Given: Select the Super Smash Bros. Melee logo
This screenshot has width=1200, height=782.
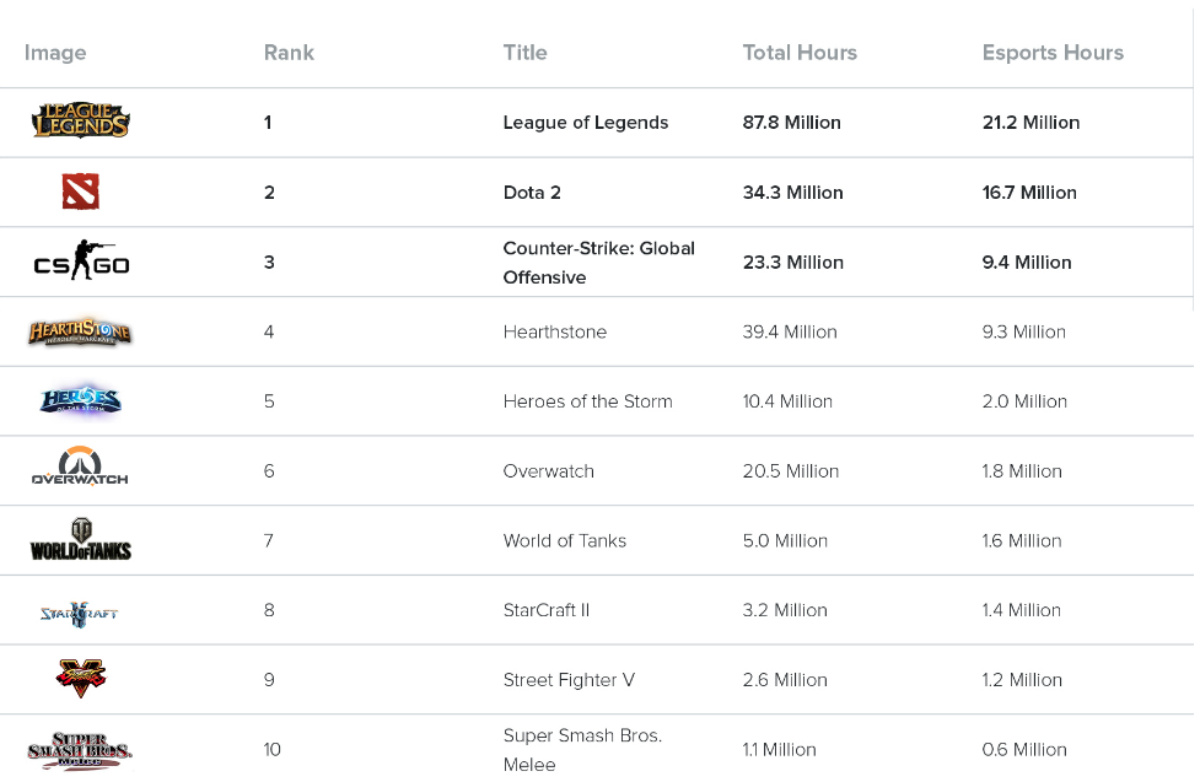Looking at the screenshot, I should 80,750.
